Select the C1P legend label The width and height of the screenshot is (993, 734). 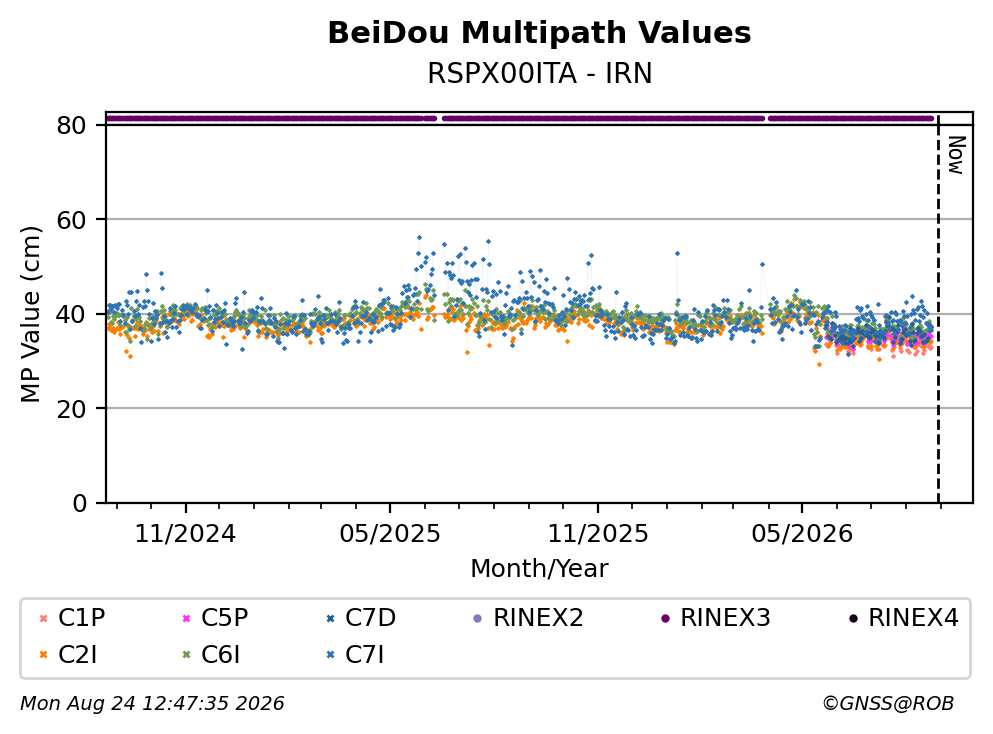(x=82, y=617)
